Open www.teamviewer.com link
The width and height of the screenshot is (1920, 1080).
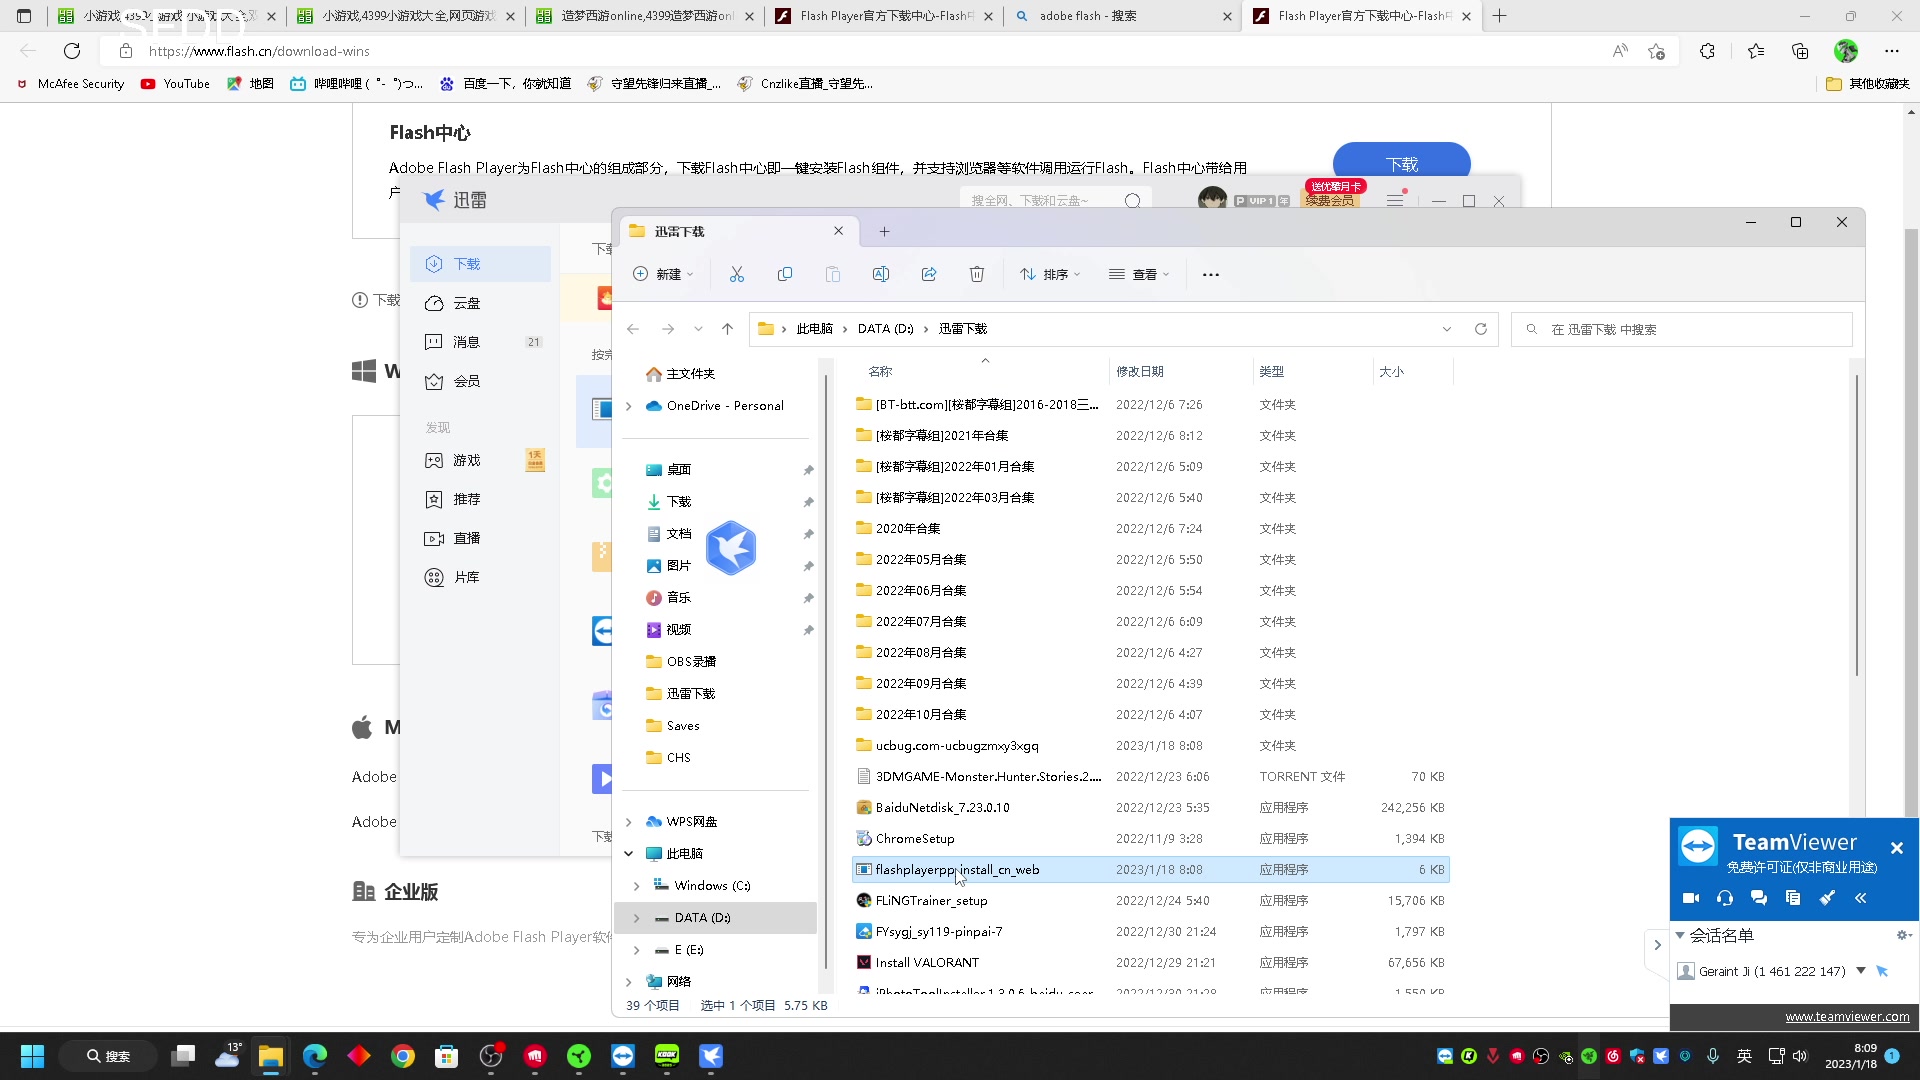pos(1847,1017)
